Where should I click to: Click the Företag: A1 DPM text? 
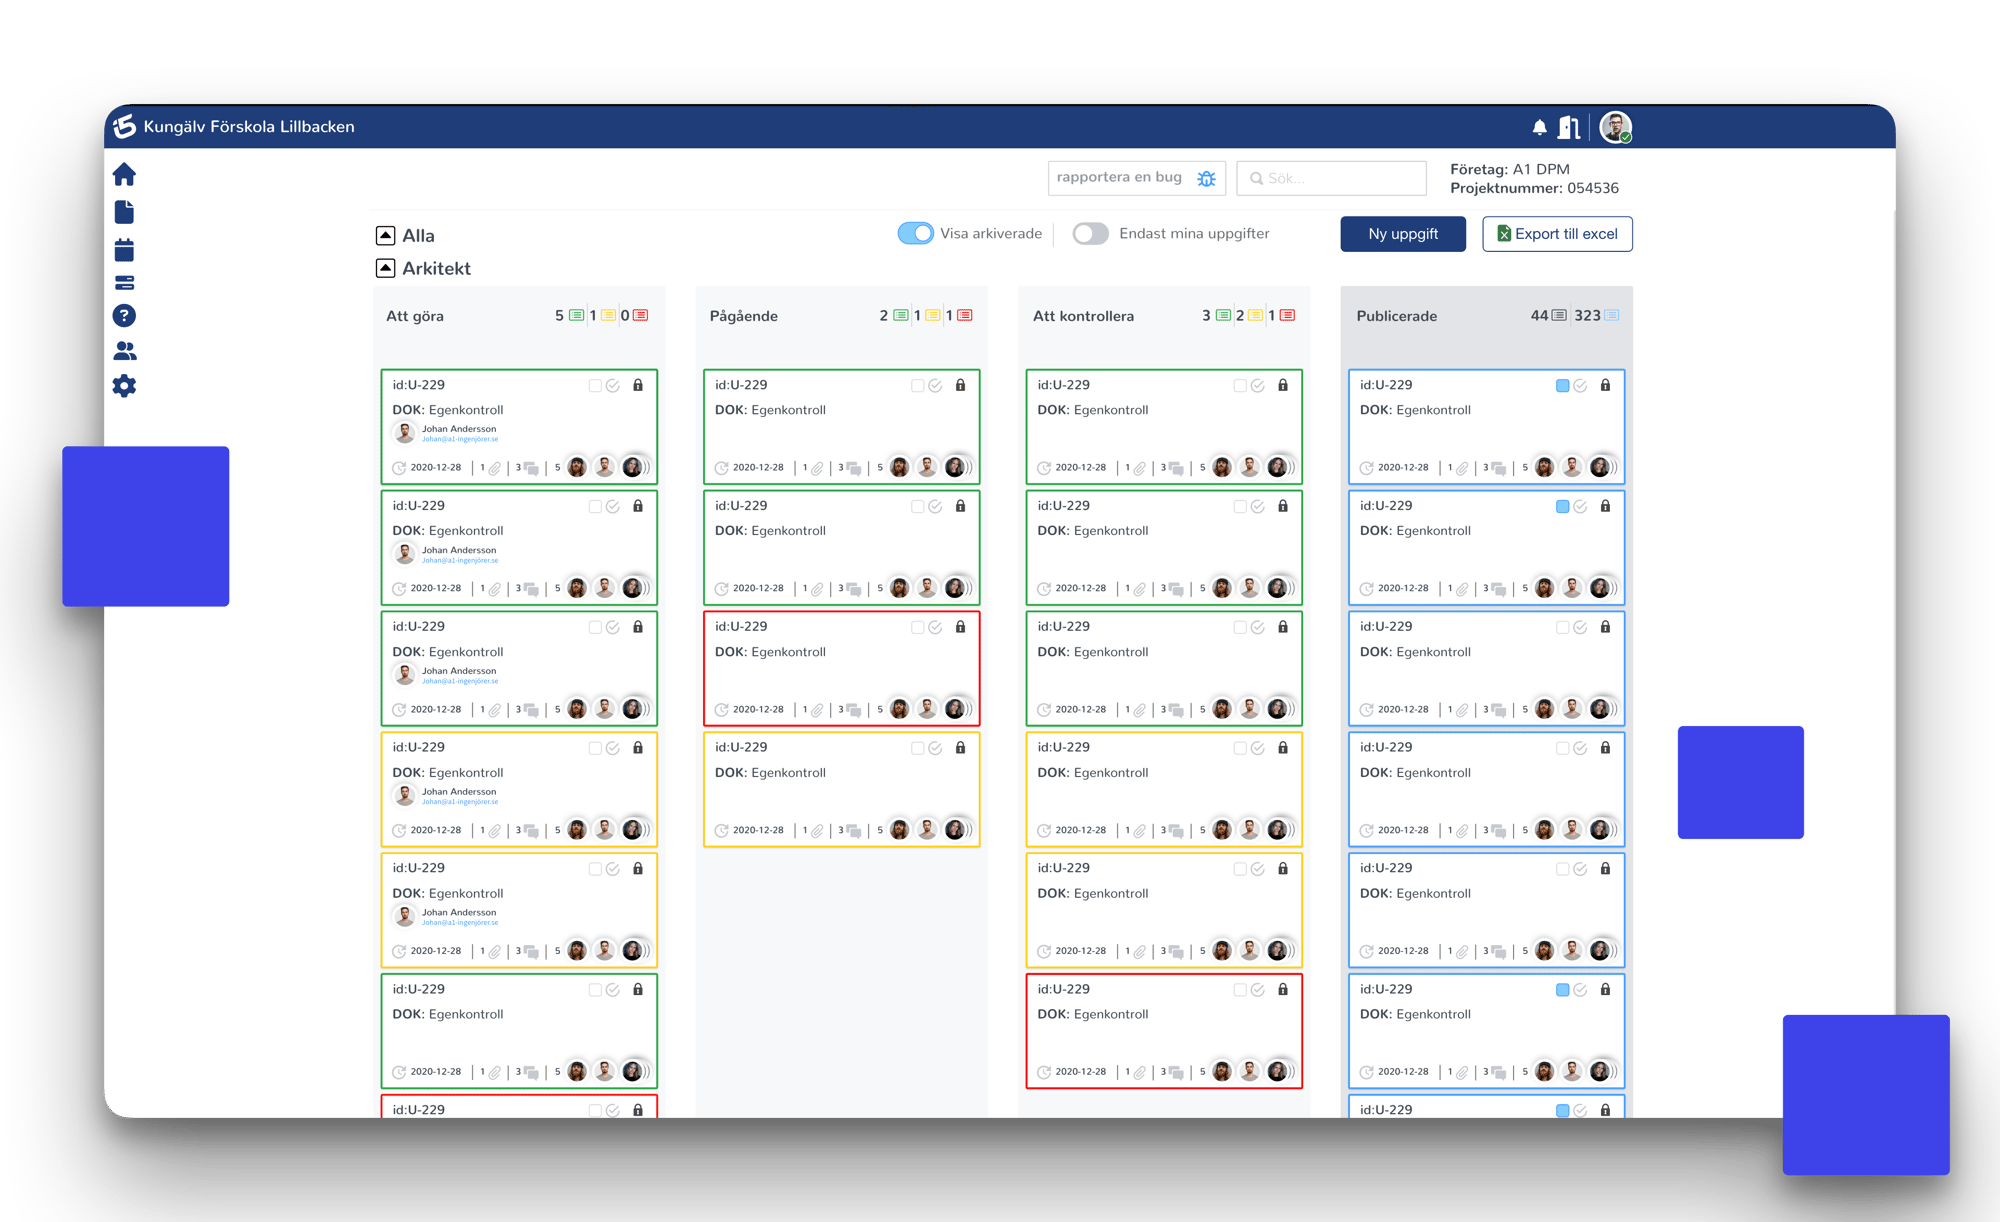click(1510, 169)
